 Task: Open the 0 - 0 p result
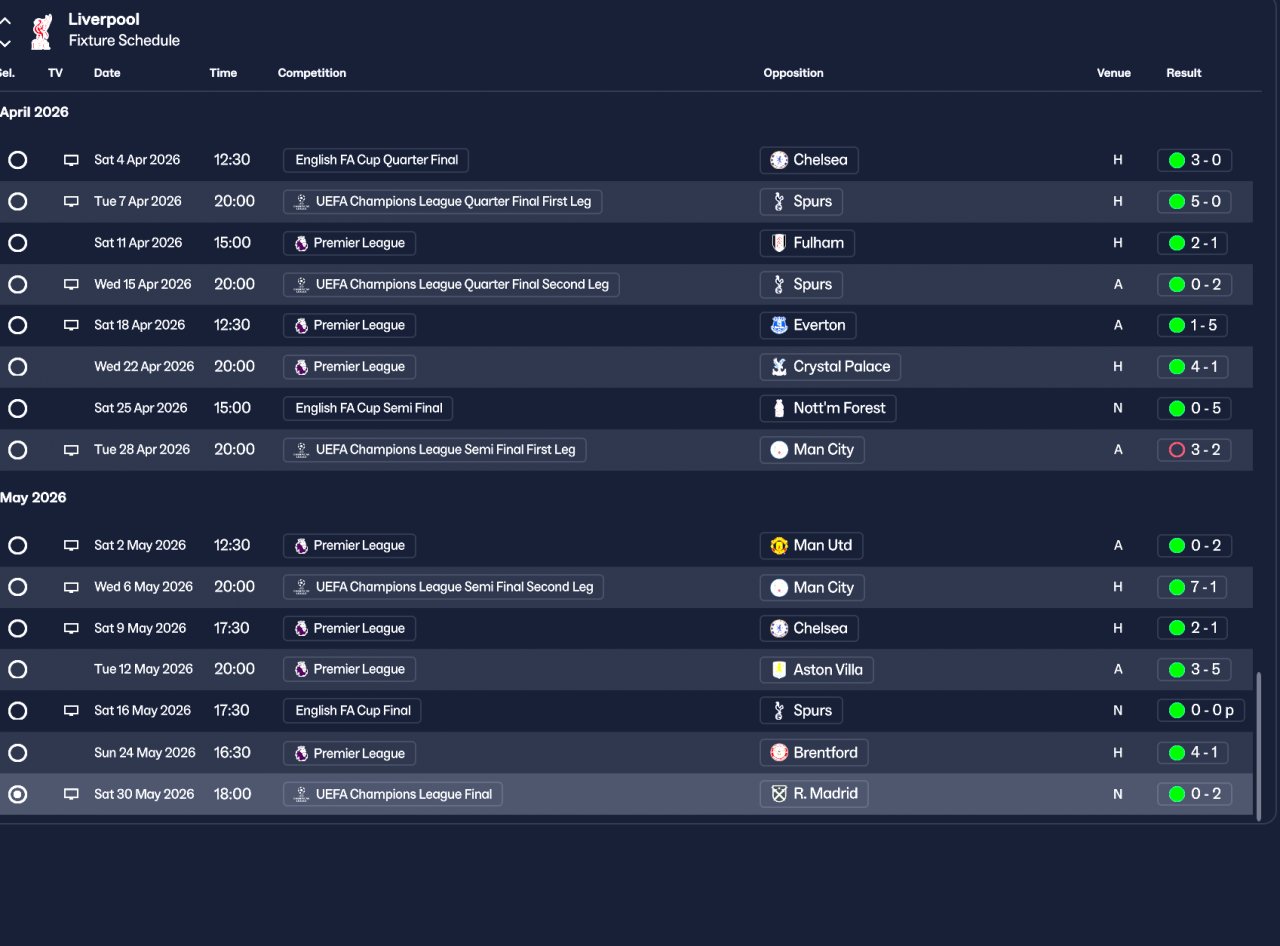pos(1200,711)
